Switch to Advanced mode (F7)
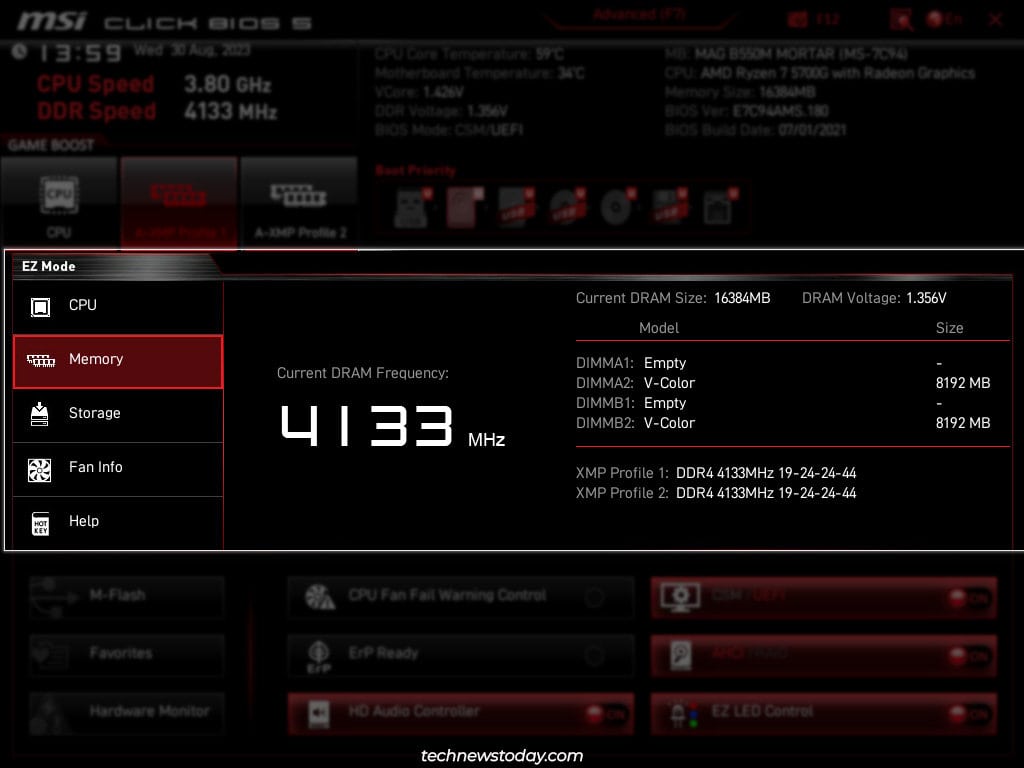 [x=640, y=16]
